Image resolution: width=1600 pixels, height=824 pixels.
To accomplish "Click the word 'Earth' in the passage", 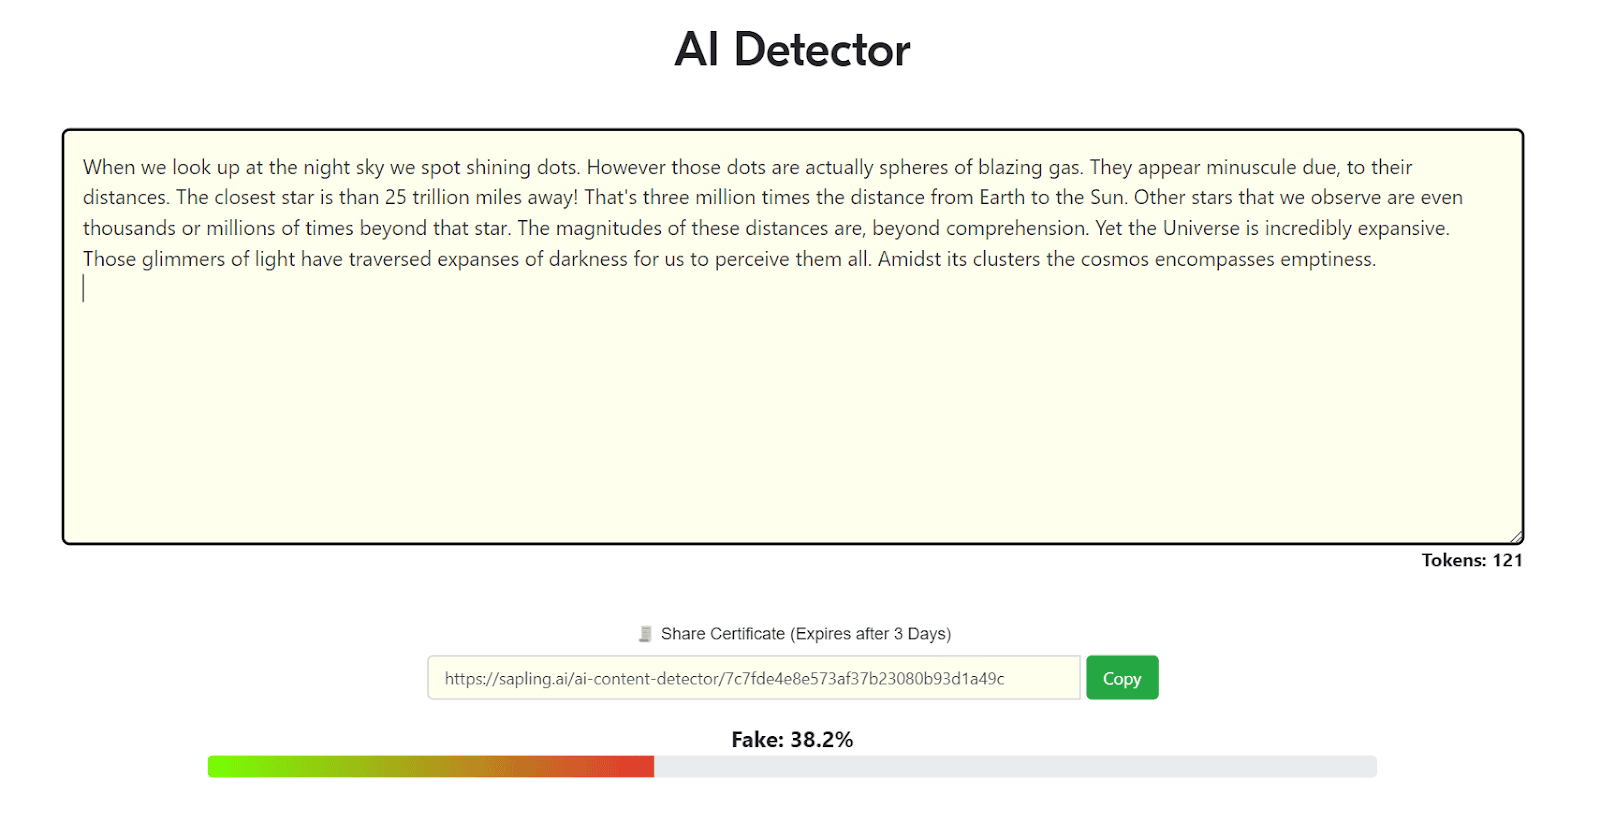I will pyautogui.click(x=1002, y=197).
